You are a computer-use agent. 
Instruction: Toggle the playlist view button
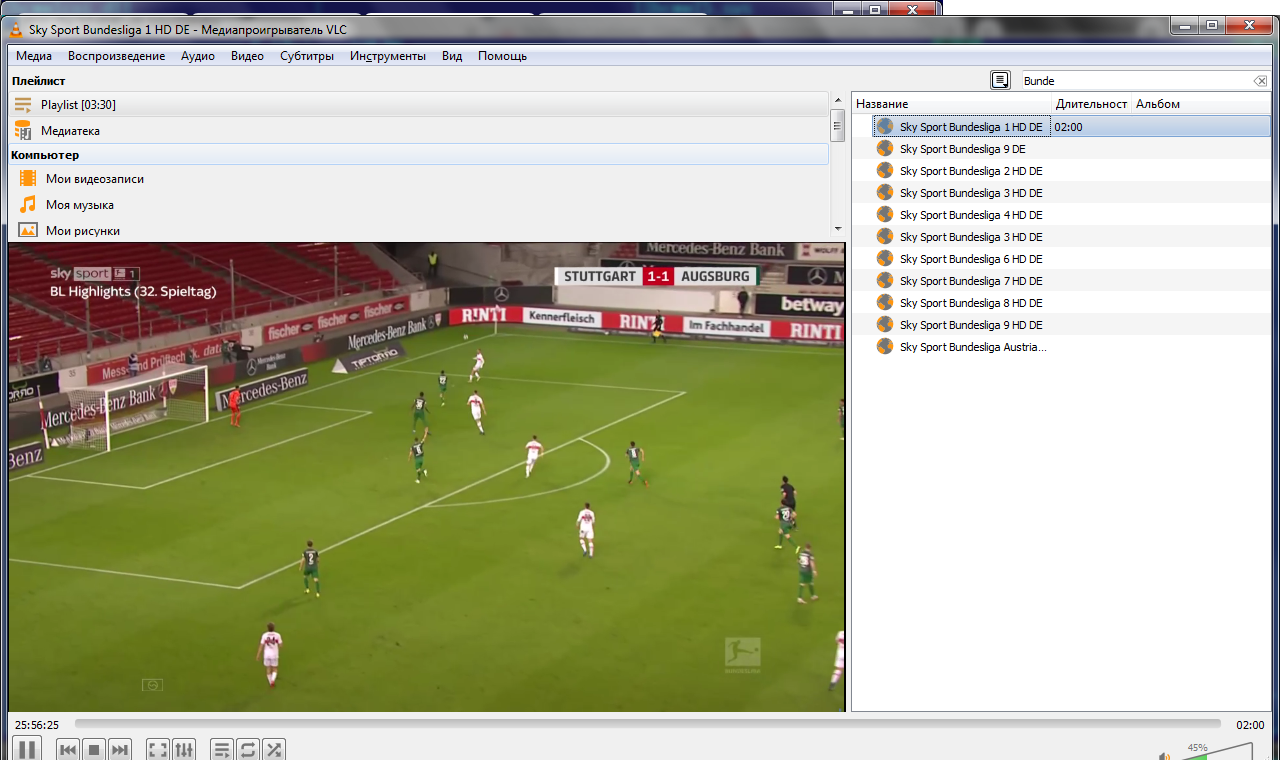pyautogui.click(x=222, y=749)
